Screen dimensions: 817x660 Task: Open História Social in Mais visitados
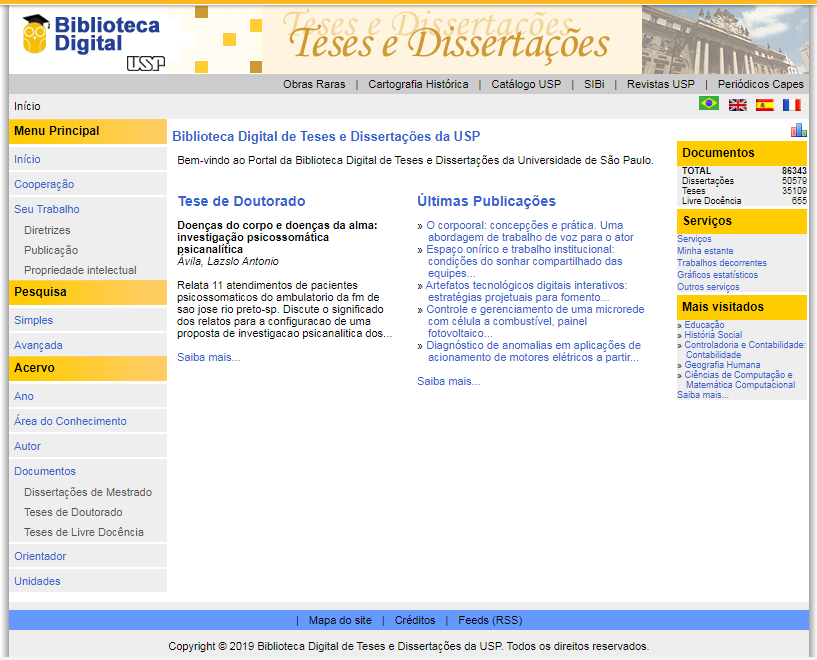coord(713,334)
